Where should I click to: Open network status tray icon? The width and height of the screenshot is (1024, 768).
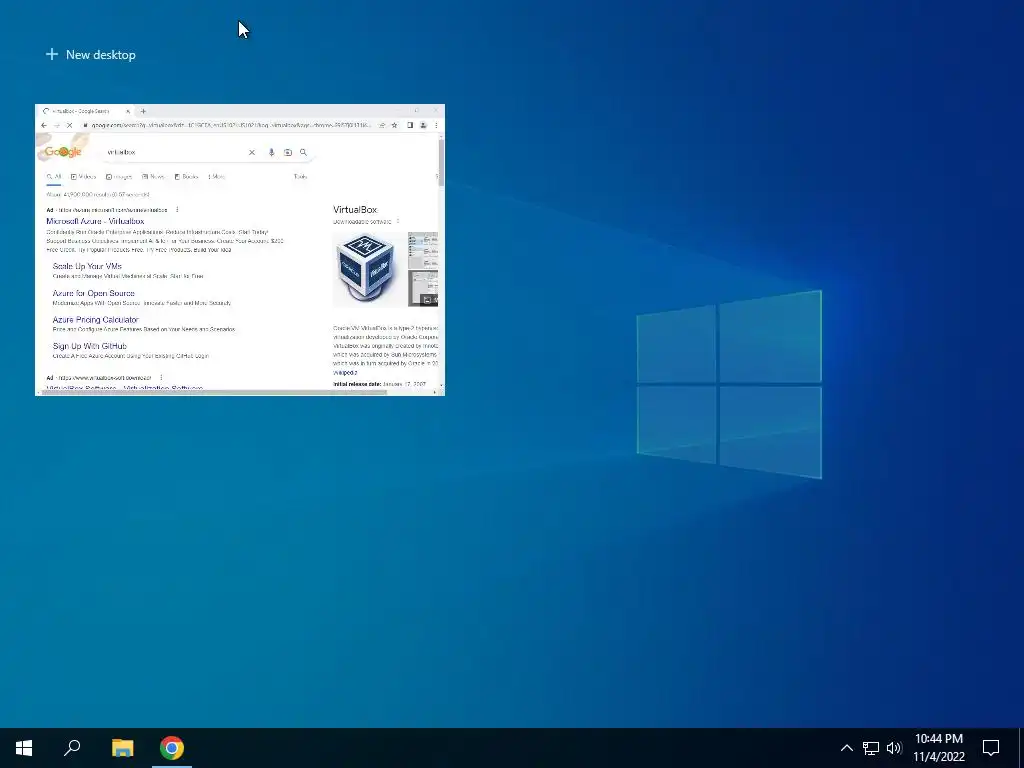(871, 748)
